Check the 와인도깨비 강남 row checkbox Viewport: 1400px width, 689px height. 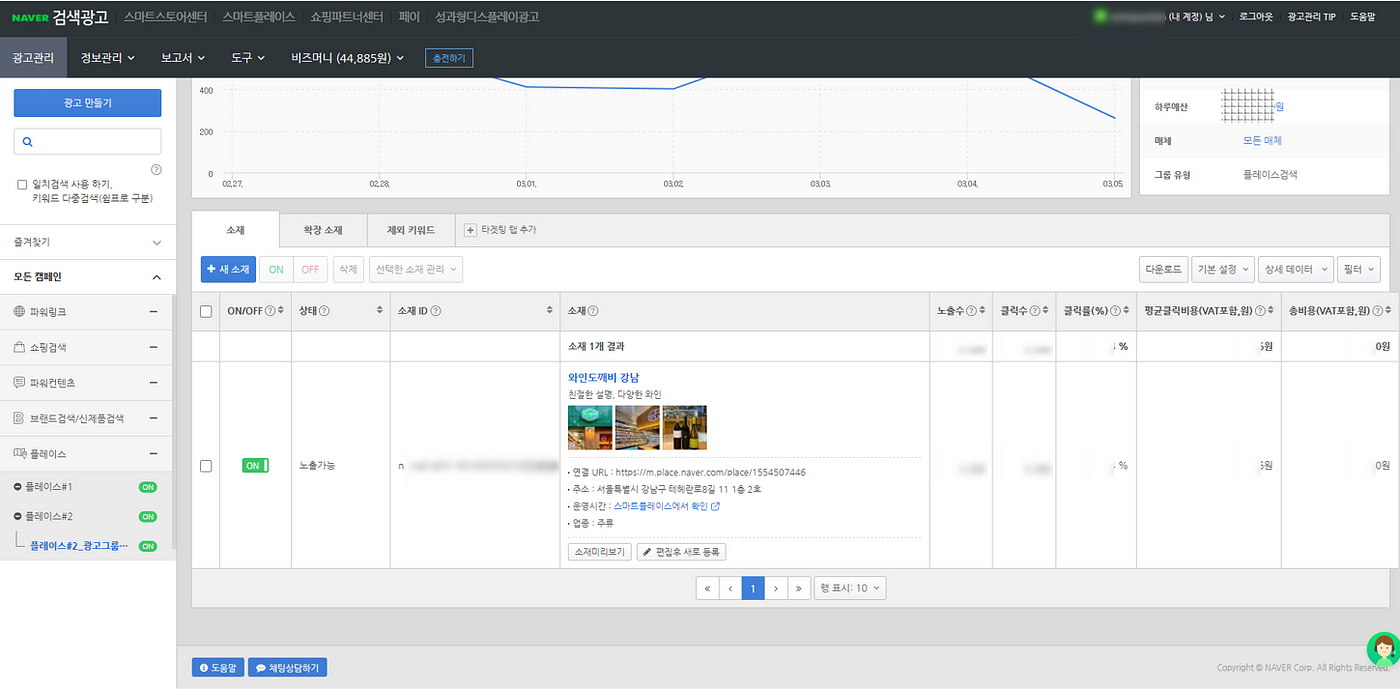point(206,466)
